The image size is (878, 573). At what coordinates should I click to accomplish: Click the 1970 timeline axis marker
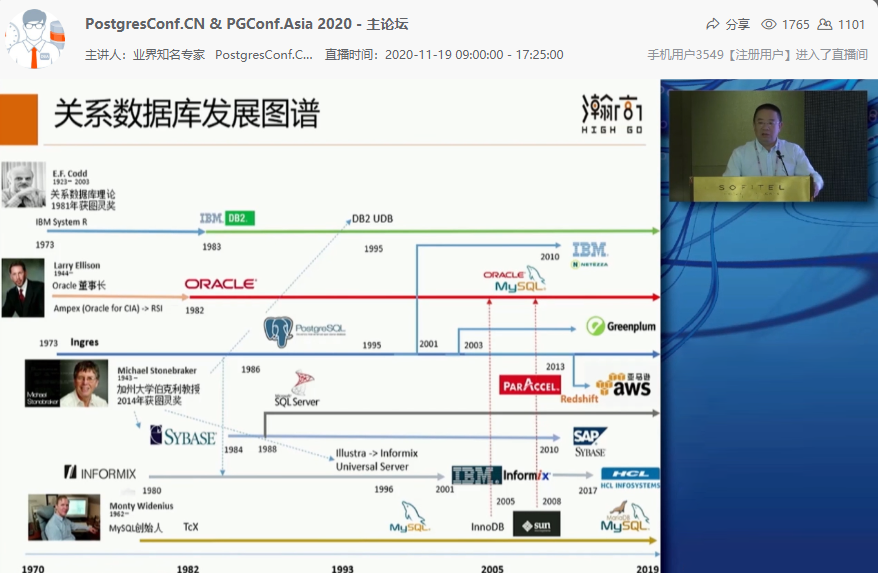(33, 568)
